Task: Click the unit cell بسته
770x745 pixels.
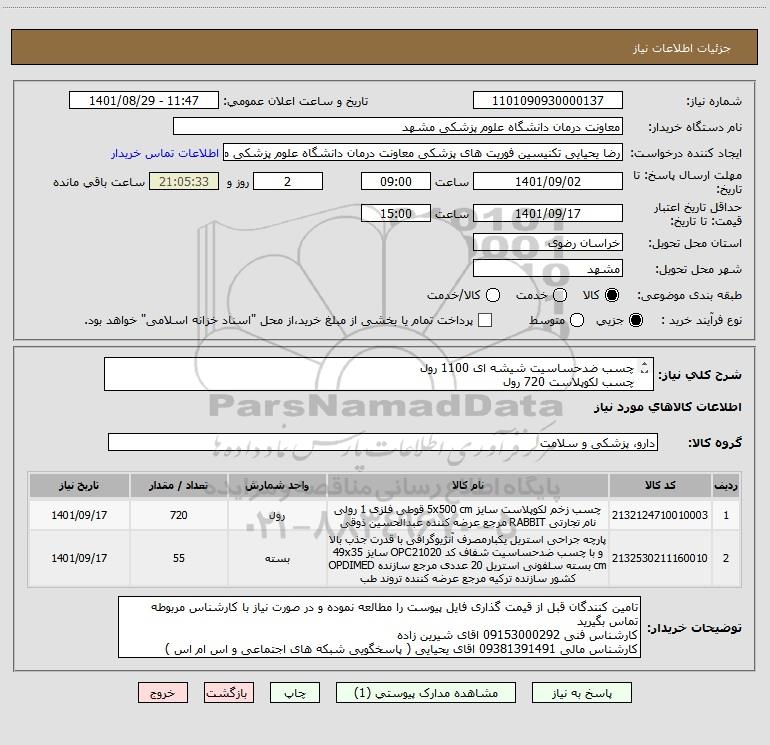Action: [x=277, y=558]
